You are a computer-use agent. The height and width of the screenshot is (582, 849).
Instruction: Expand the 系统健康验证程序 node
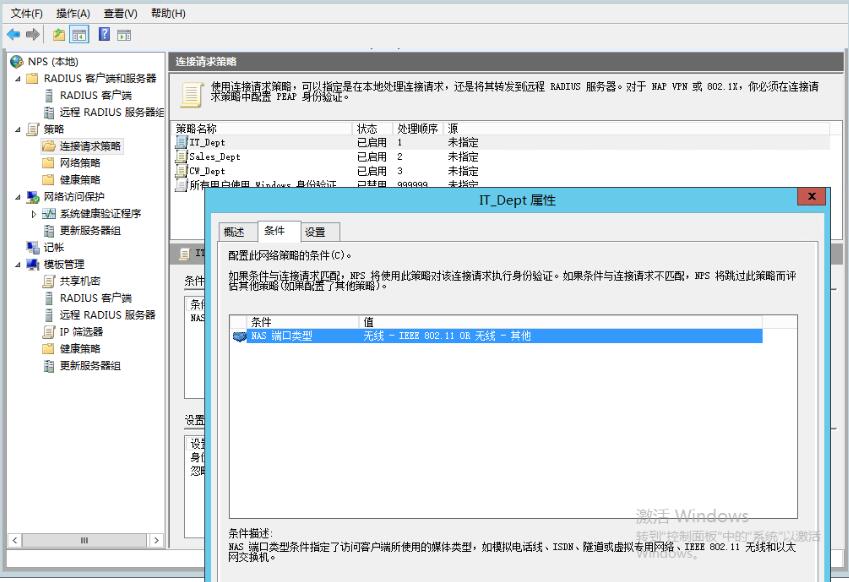point(34,214)
